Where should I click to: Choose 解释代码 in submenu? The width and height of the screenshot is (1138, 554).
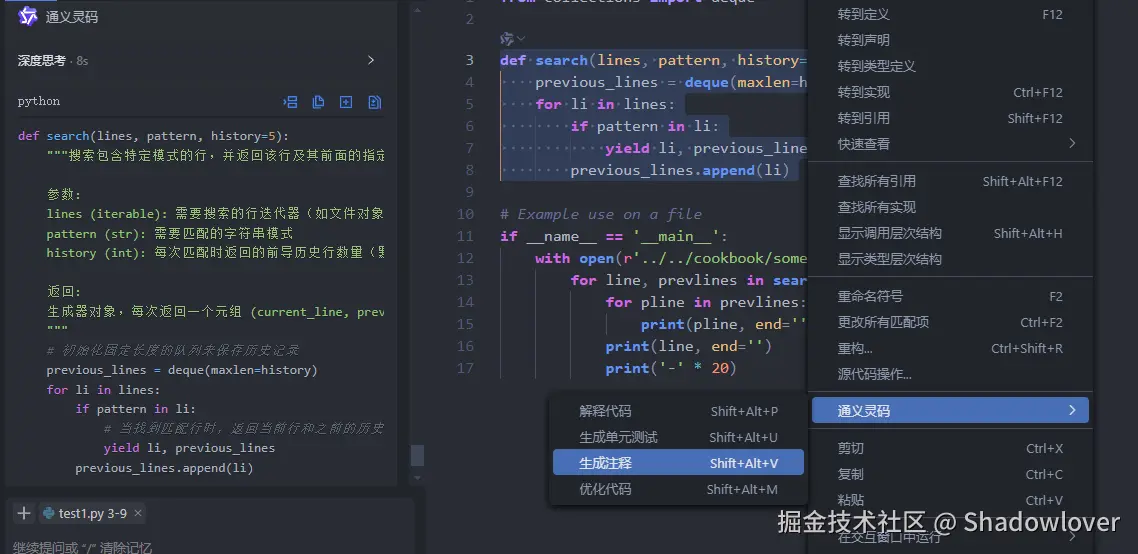click(x=678, y=411)
